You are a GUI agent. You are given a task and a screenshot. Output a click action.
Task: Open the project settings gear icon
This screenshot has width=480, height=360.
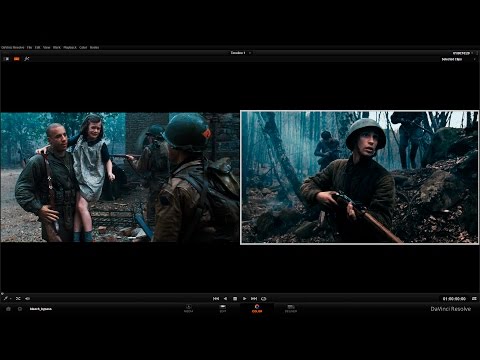pyautogui.click(x=20, y=309)
